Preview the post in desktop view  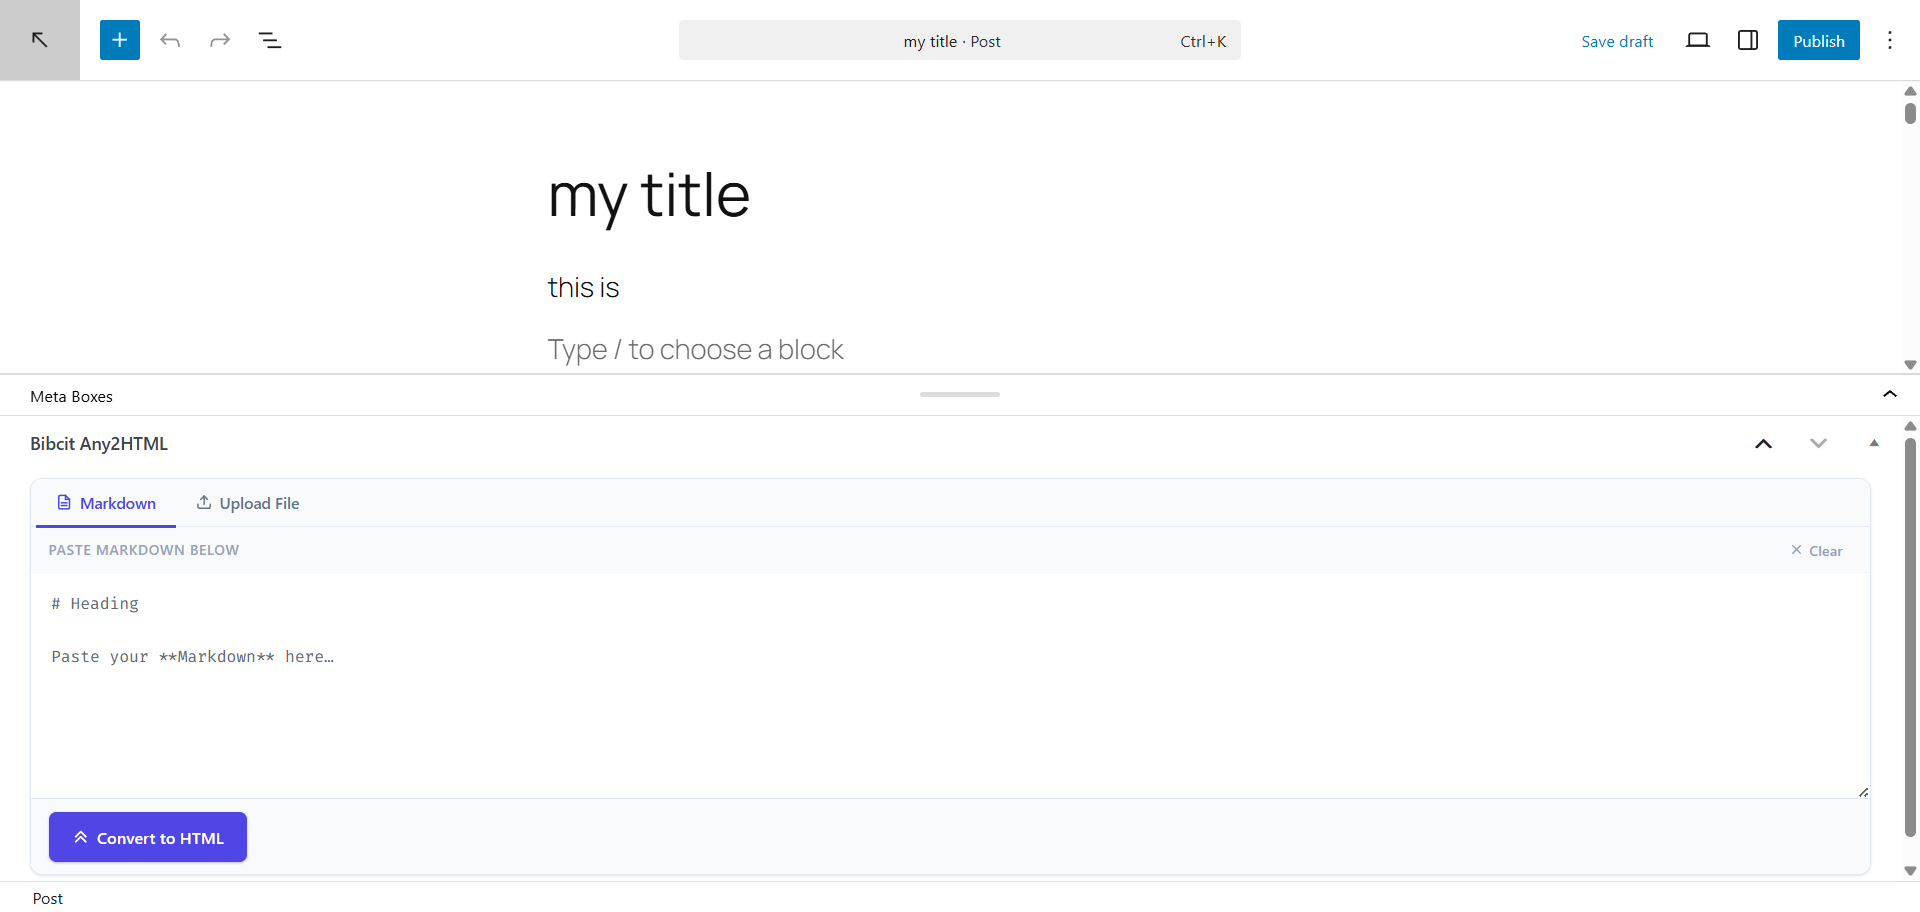[1698, 40]
